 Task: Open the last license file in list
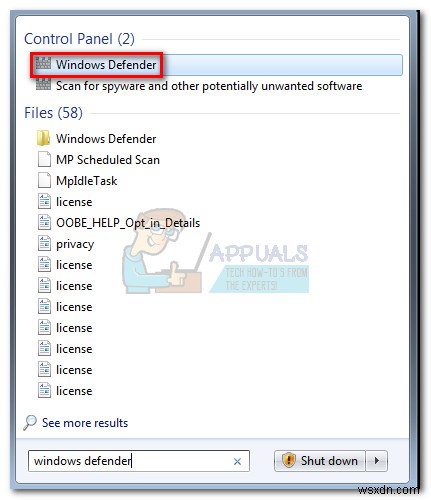click(74, 391)
